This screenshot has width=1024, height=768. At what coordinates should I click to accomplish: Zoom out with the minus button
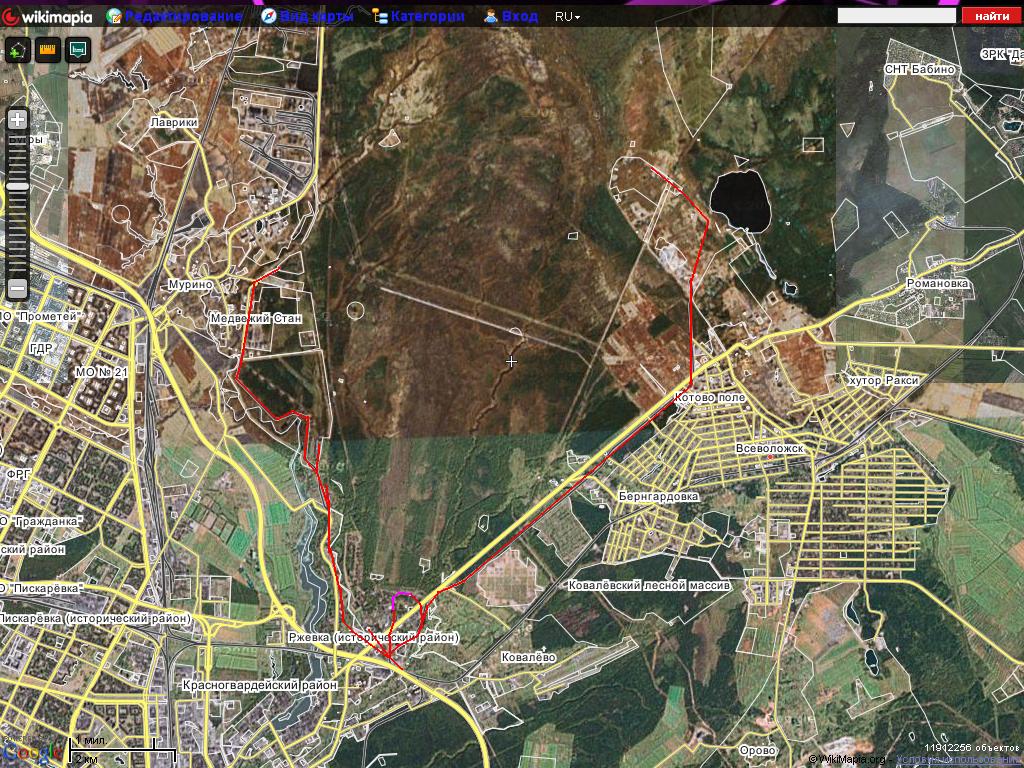[17, 289]
